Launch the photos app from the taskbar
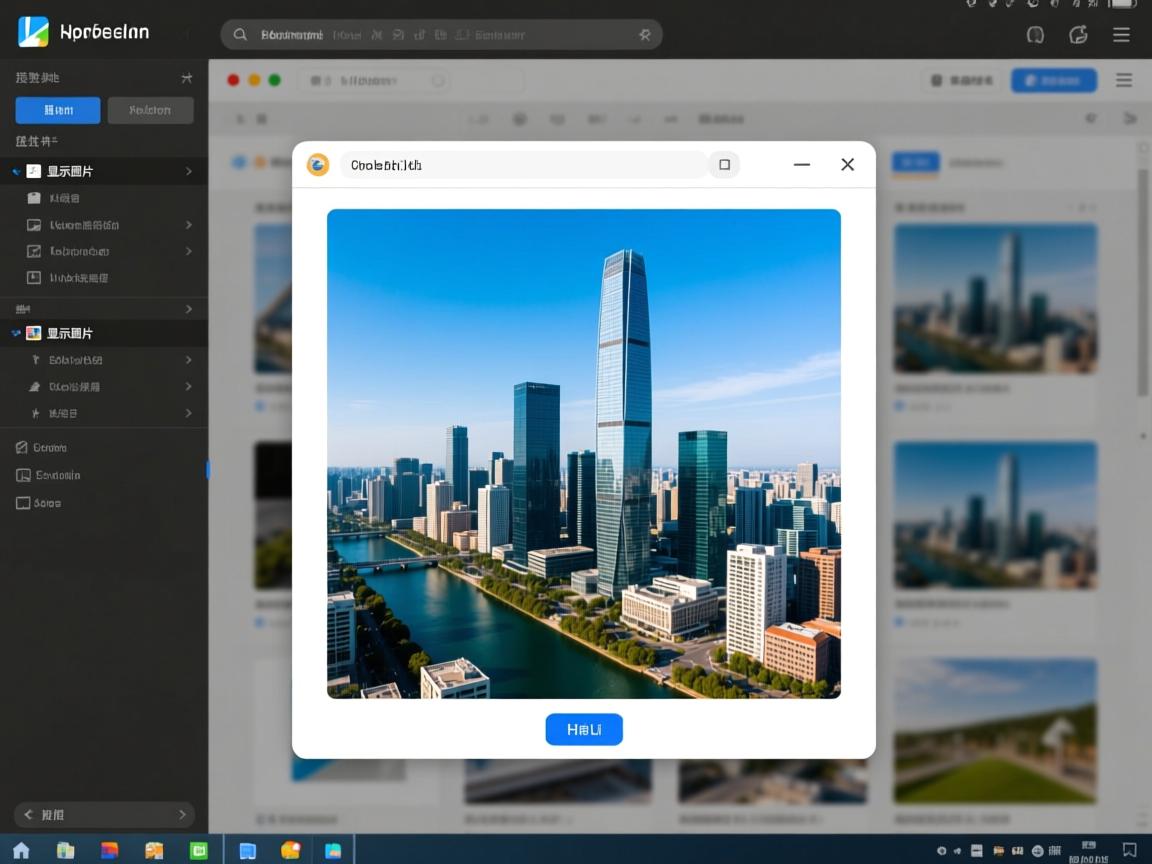 click(x=334, y=849)
